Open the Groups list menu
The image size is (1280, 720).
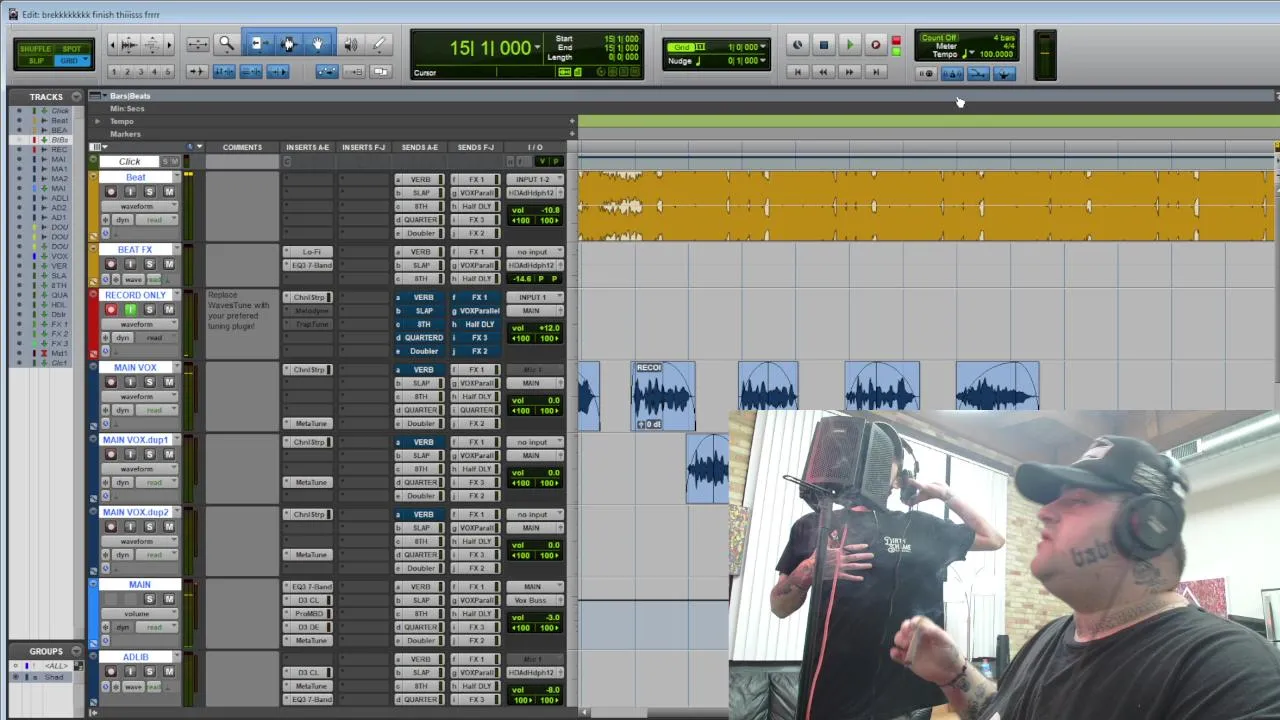point(76,651)
